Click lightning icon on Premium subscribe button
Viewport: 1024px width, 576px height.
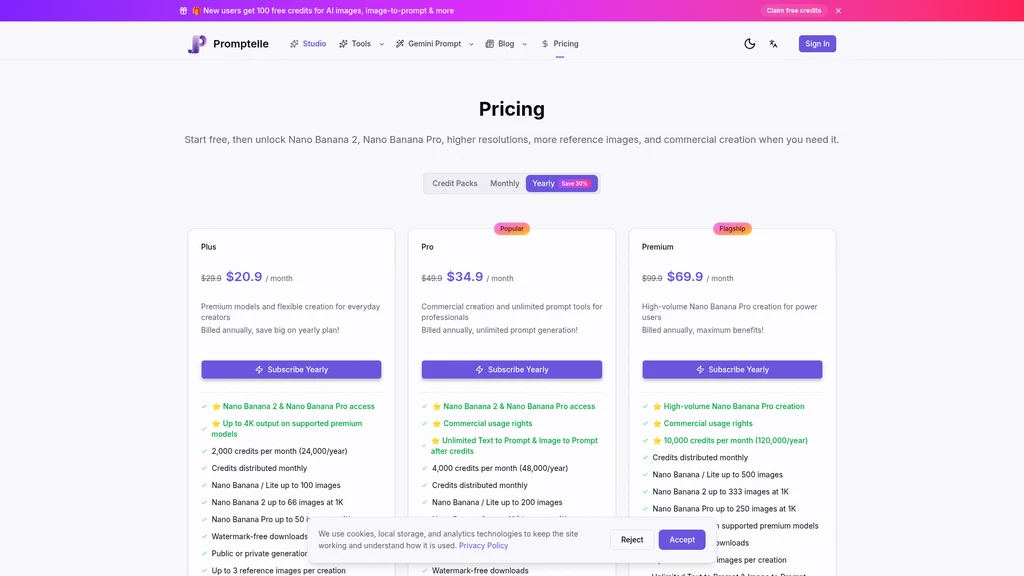700,370
